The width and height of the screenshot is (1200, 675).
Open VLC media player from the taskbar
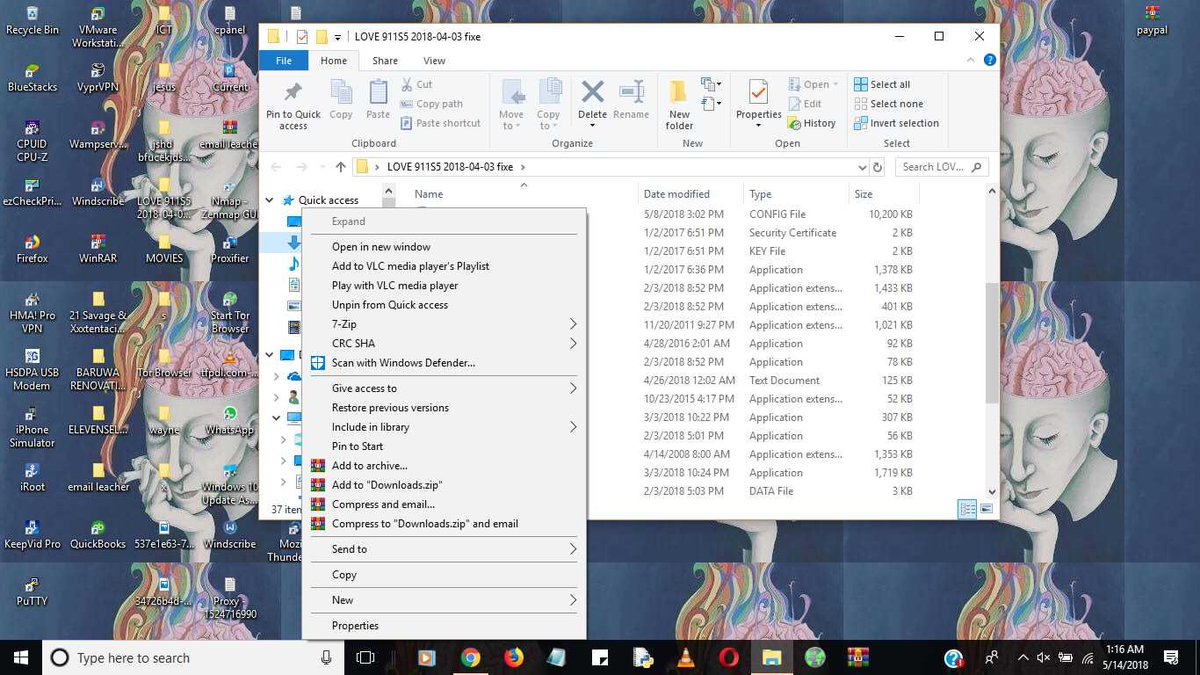click(686, 657)
